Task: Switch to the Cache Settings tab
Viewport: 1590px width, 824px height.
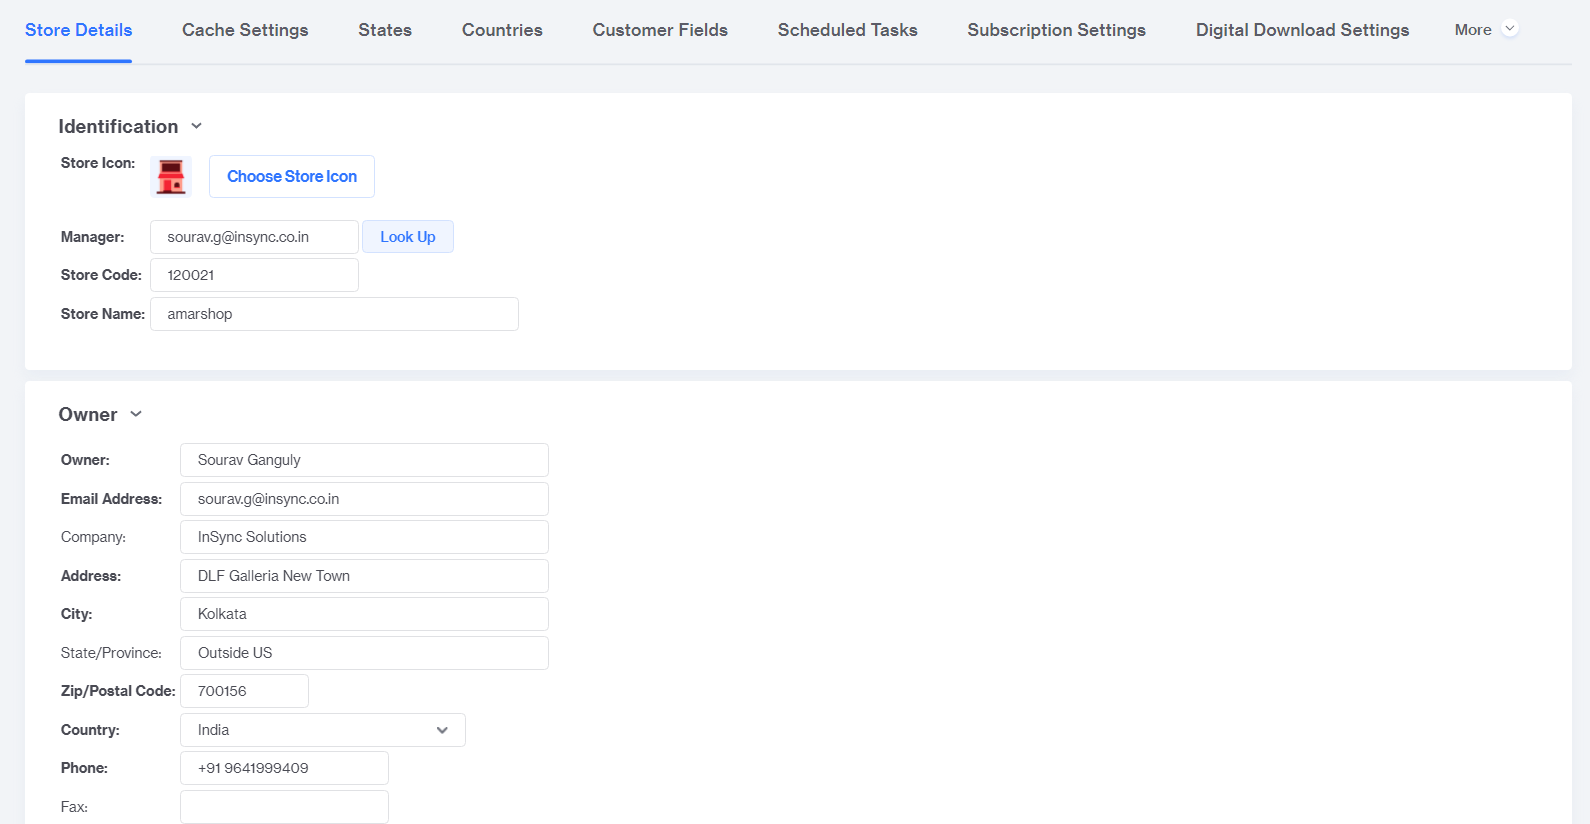Action: coord(245,30)
